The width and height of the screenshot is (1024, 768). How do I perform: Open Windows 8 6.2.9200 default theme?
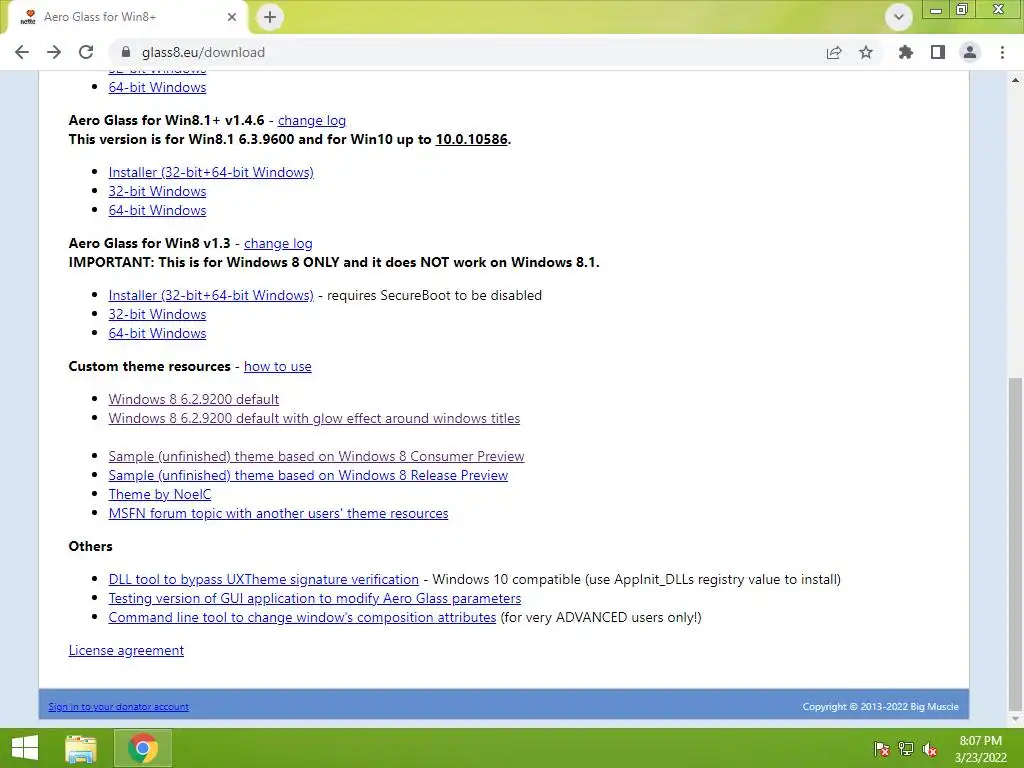coord(193,399)
